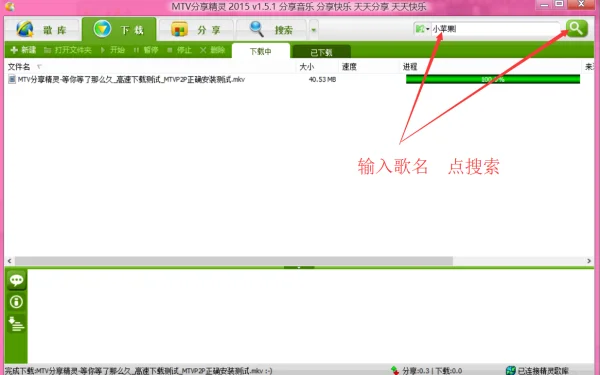Viewport: 600px width, 375px height.
Task: Click 打开文件夹 open folder button
Action: [x=67, y=50]
